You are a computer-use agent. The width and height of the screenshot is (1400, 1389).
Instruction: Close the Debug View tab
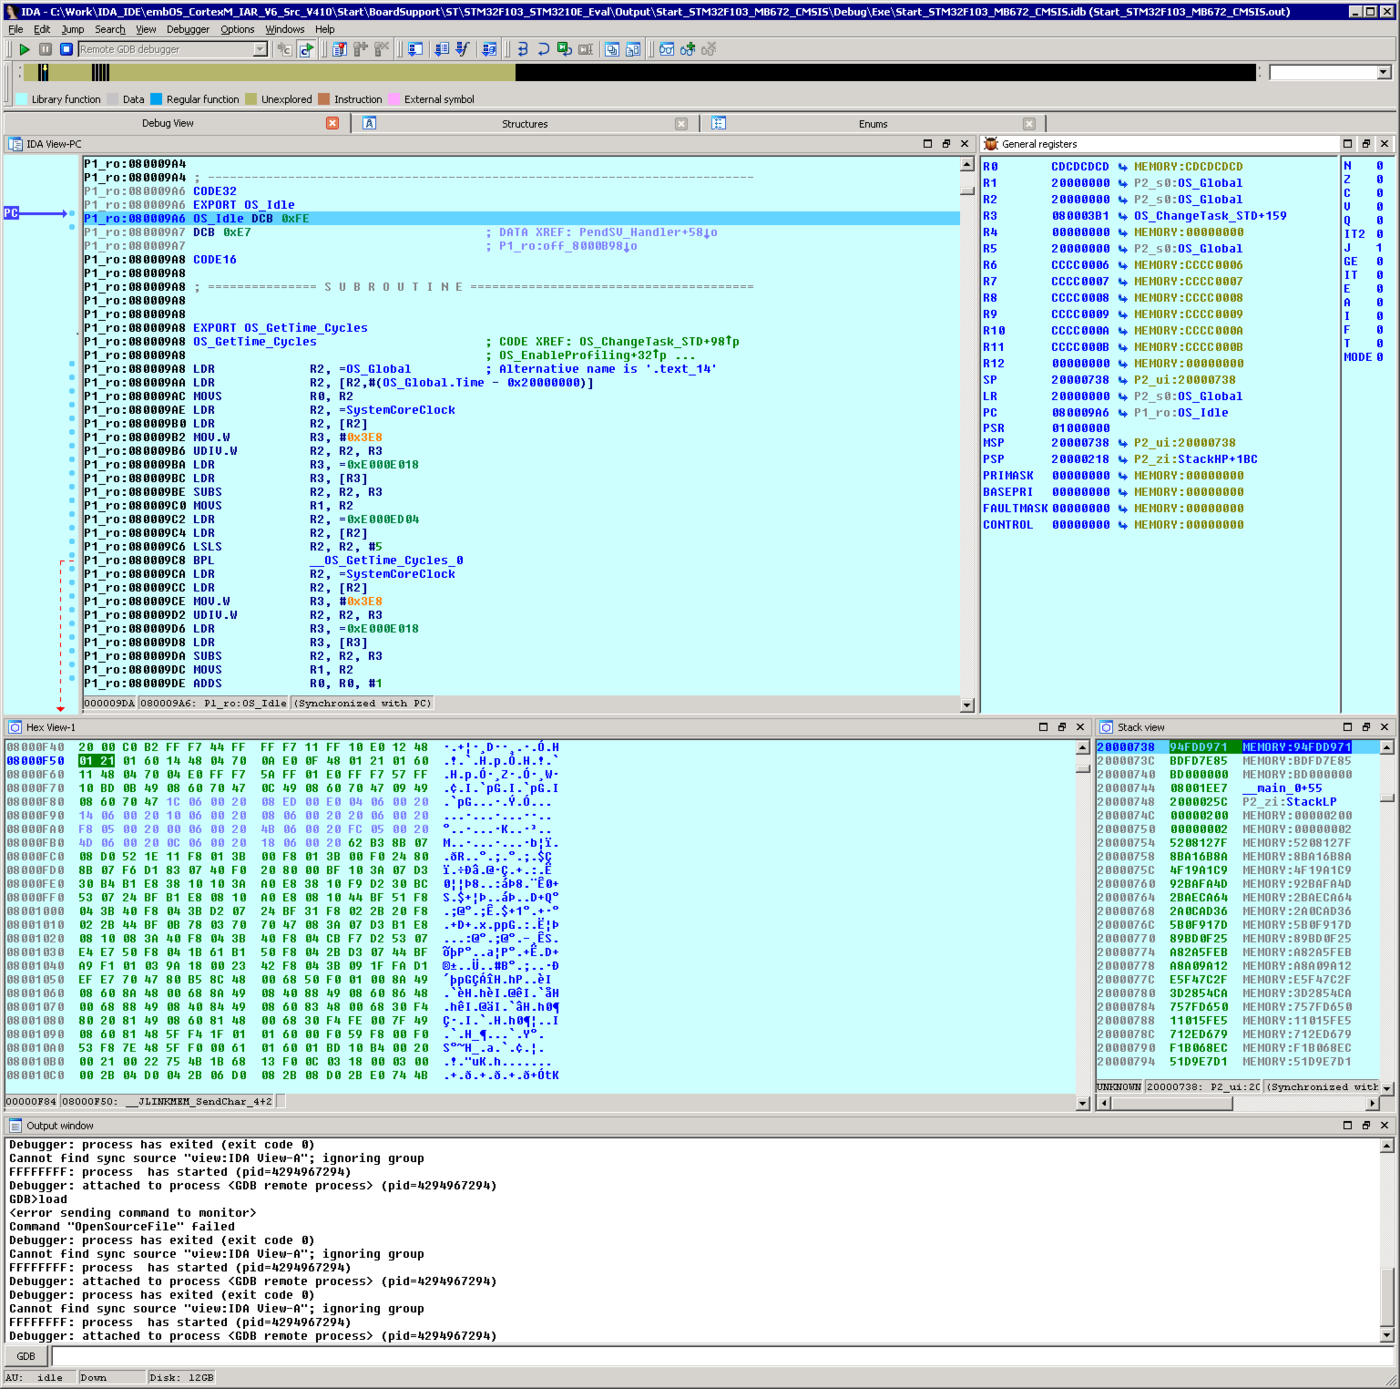pyautogui.click(x=332, y=123)
